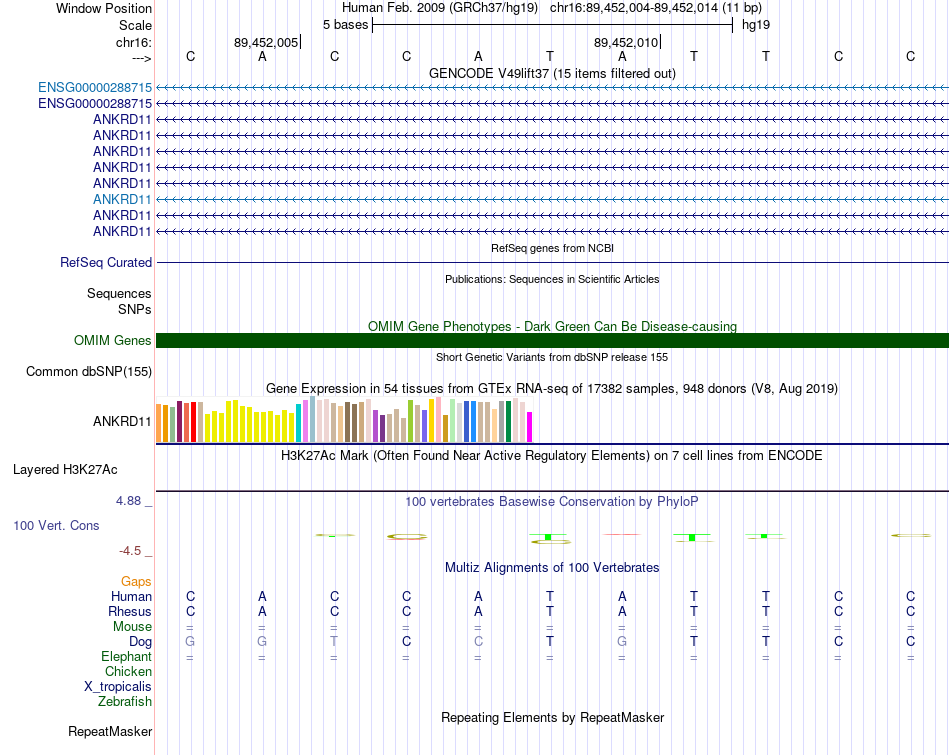Open the H3K27Ac Mark track title
This screenshot has height=755, width=950.
coord(552,455)
